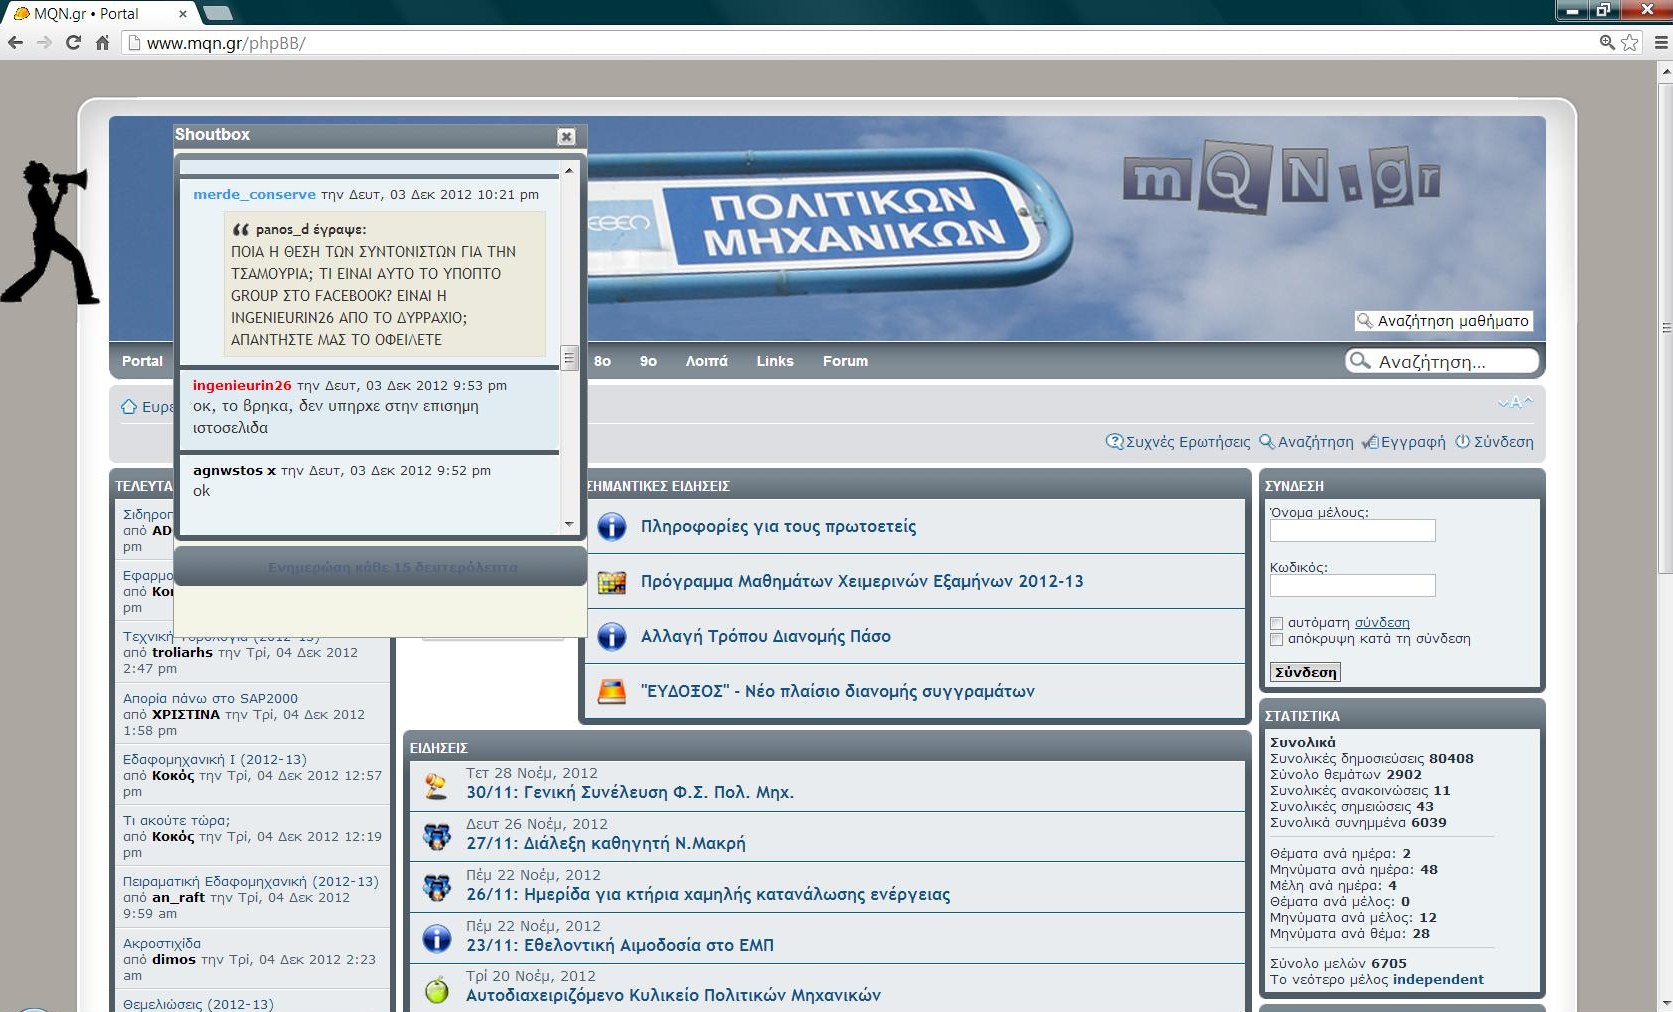Enable the αυτόματη σύνδεση checkbox
1673x1012 pixels.
1276,623
